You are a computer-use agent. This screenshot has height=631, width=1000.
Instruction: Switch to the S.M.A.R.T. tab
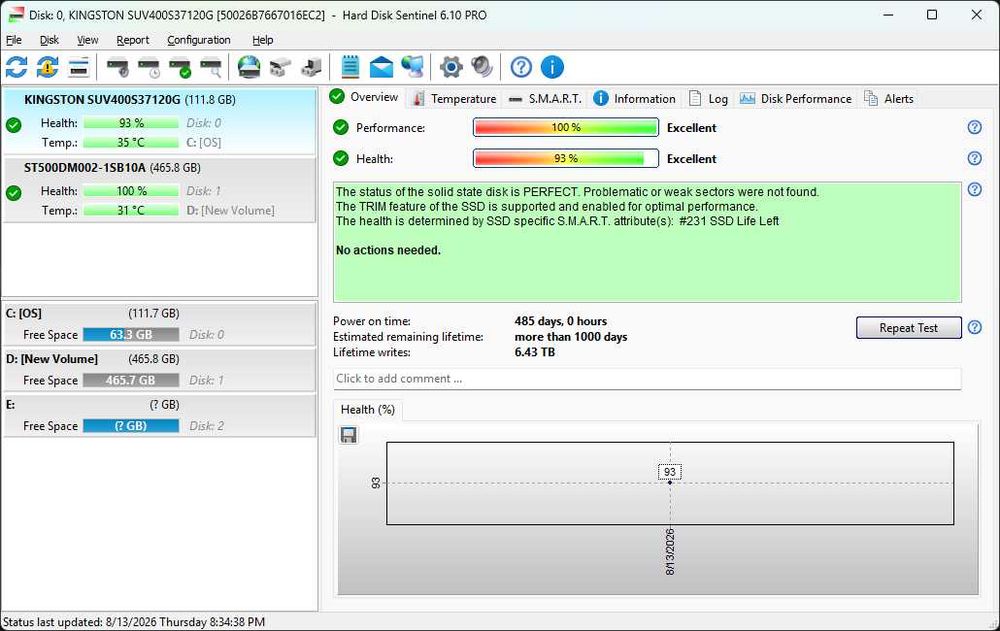point(545,98)
